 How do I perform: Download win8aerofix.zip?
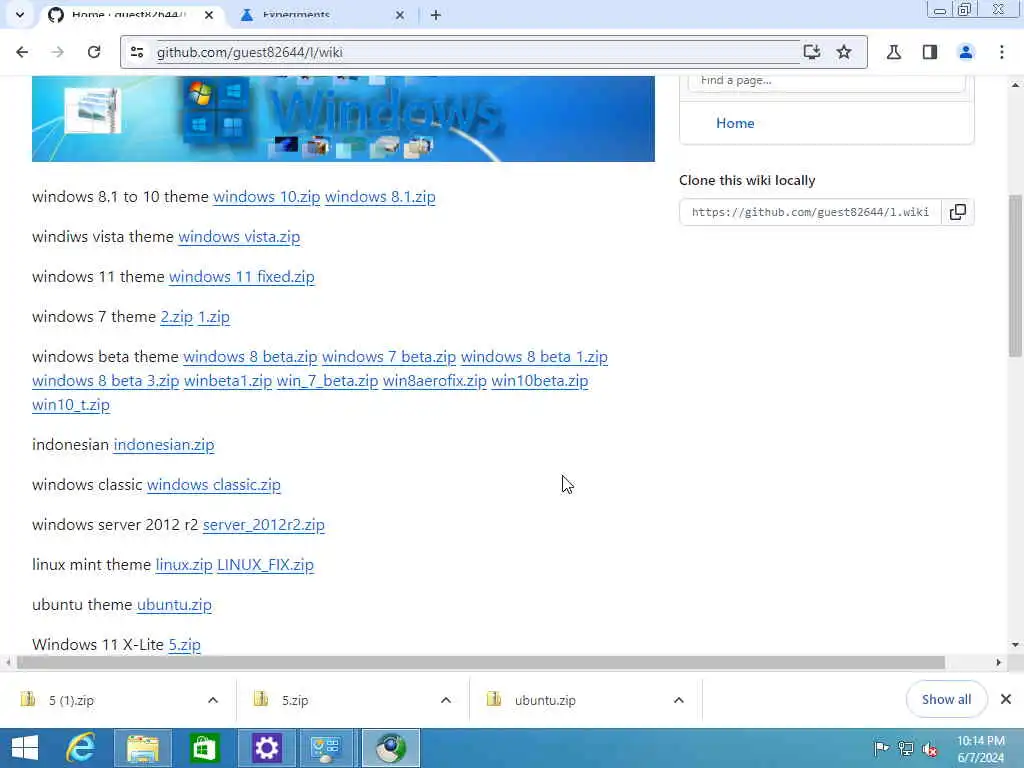coord(434,381)
